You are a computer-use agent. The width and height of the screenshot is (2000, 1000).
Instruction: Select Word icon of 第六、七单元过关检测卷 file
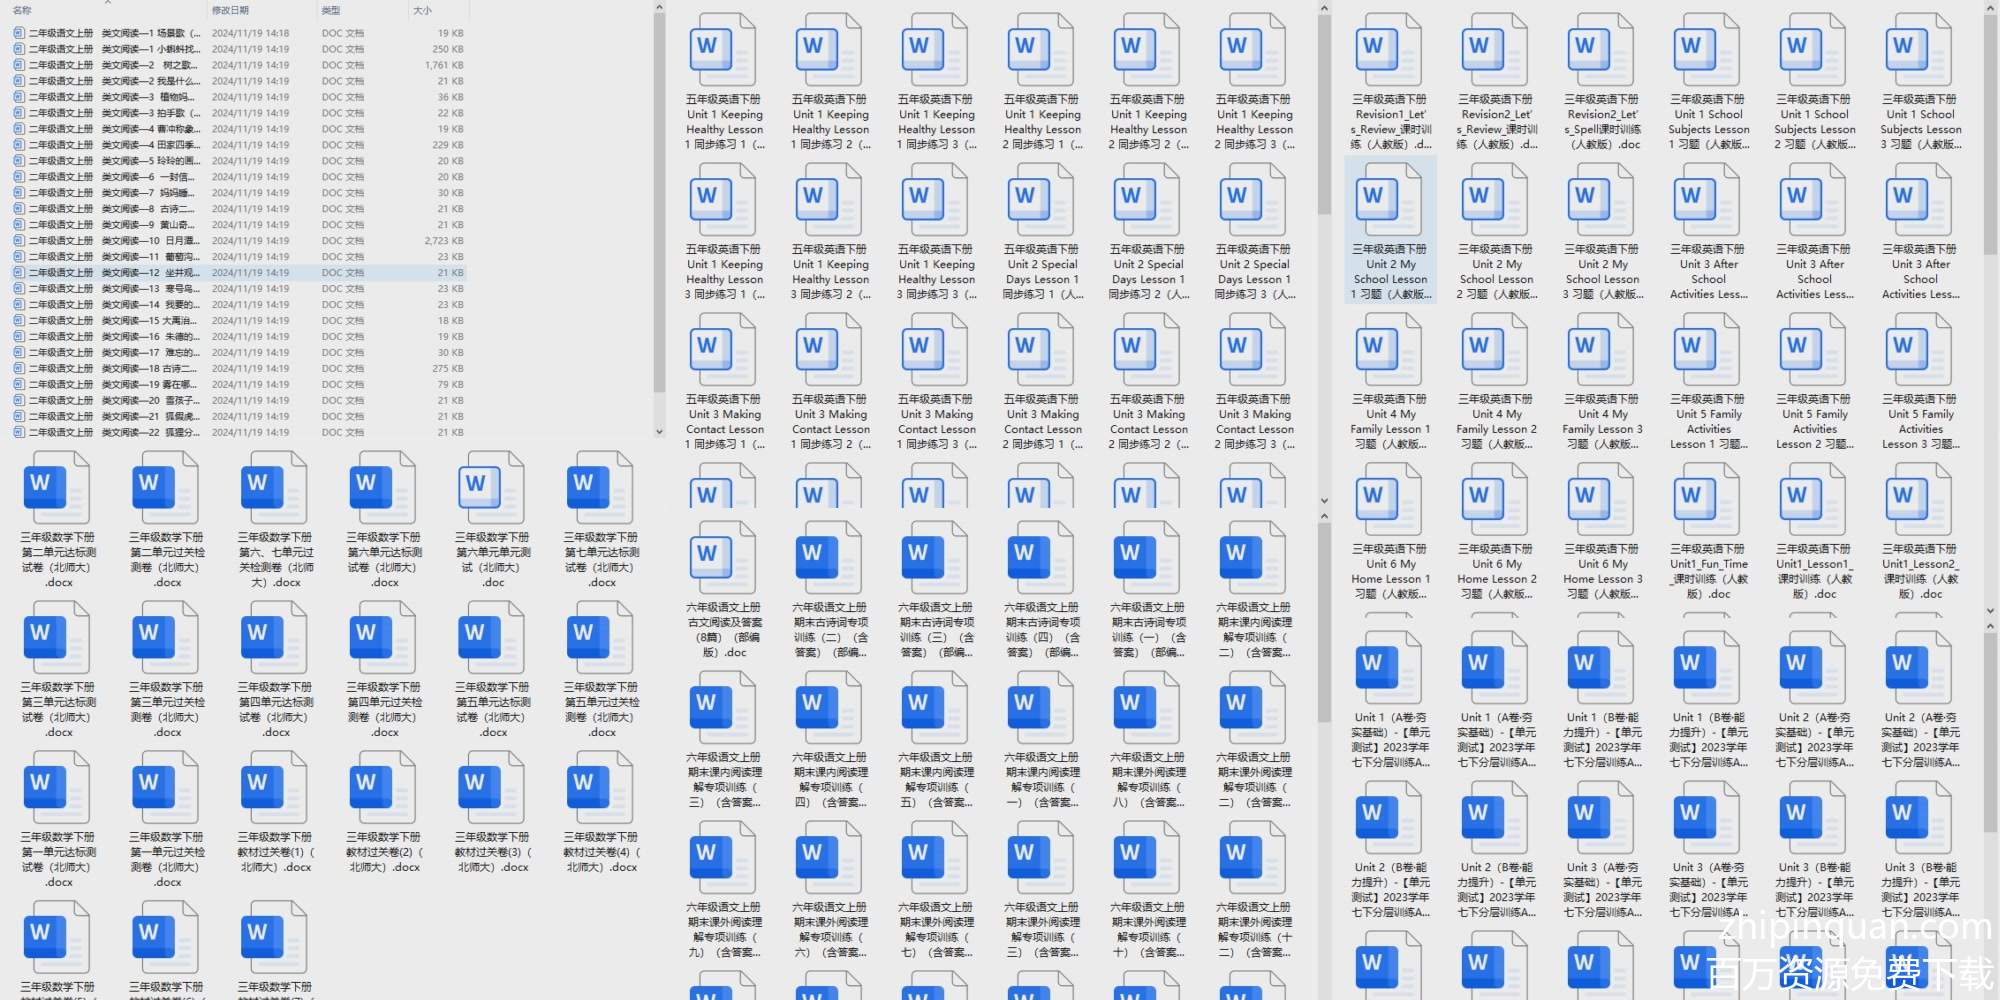[x=275, y=487]
